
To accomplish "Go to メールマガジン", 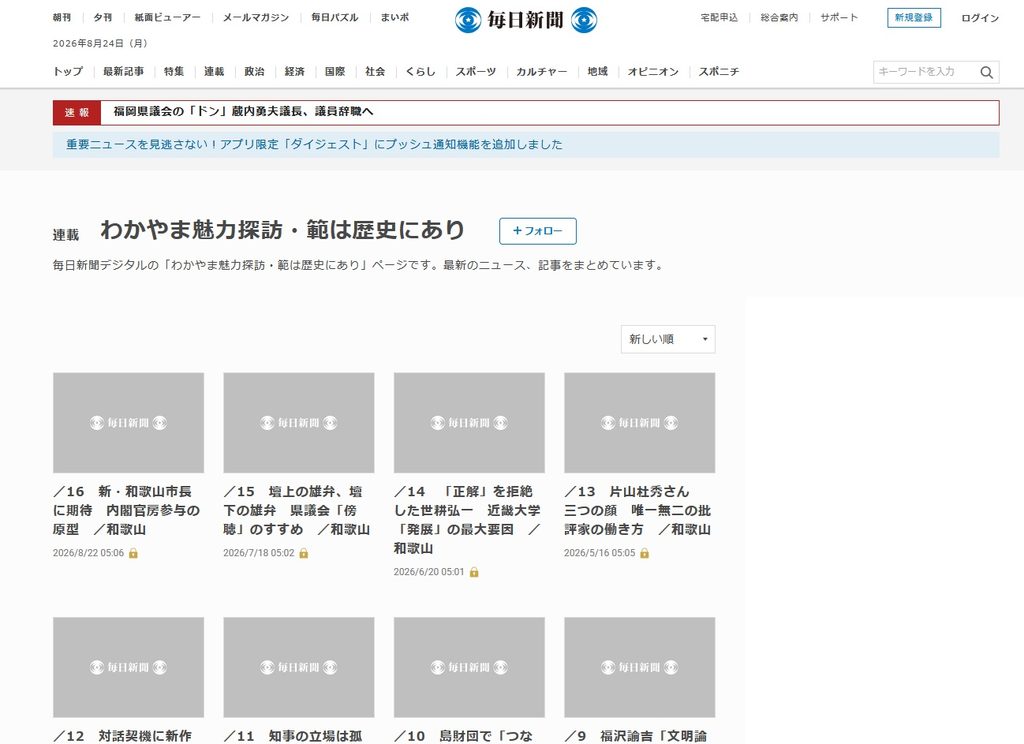I will click(255, 18).
